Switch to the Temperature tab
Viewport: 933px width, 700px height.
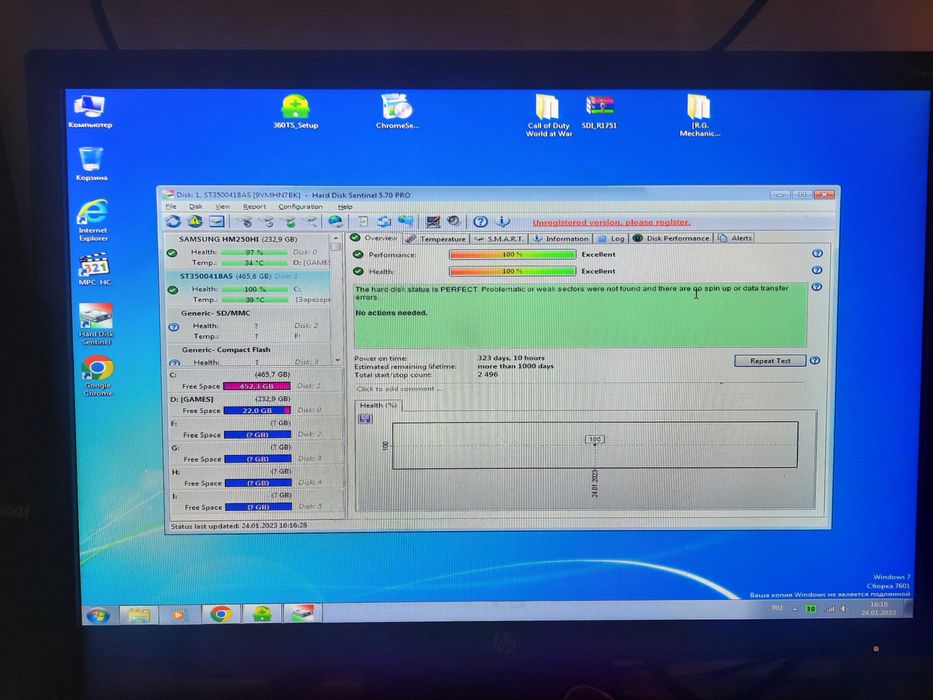point(436,239)
